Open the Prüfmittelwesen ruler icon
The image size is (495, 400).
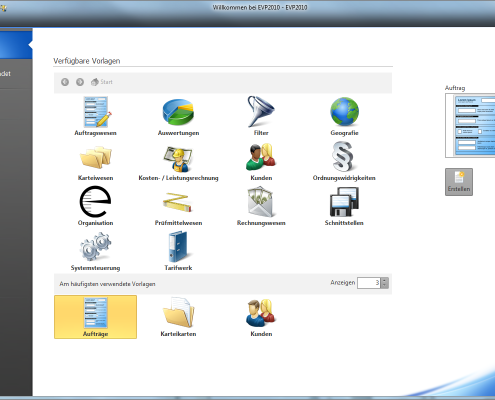178,206
